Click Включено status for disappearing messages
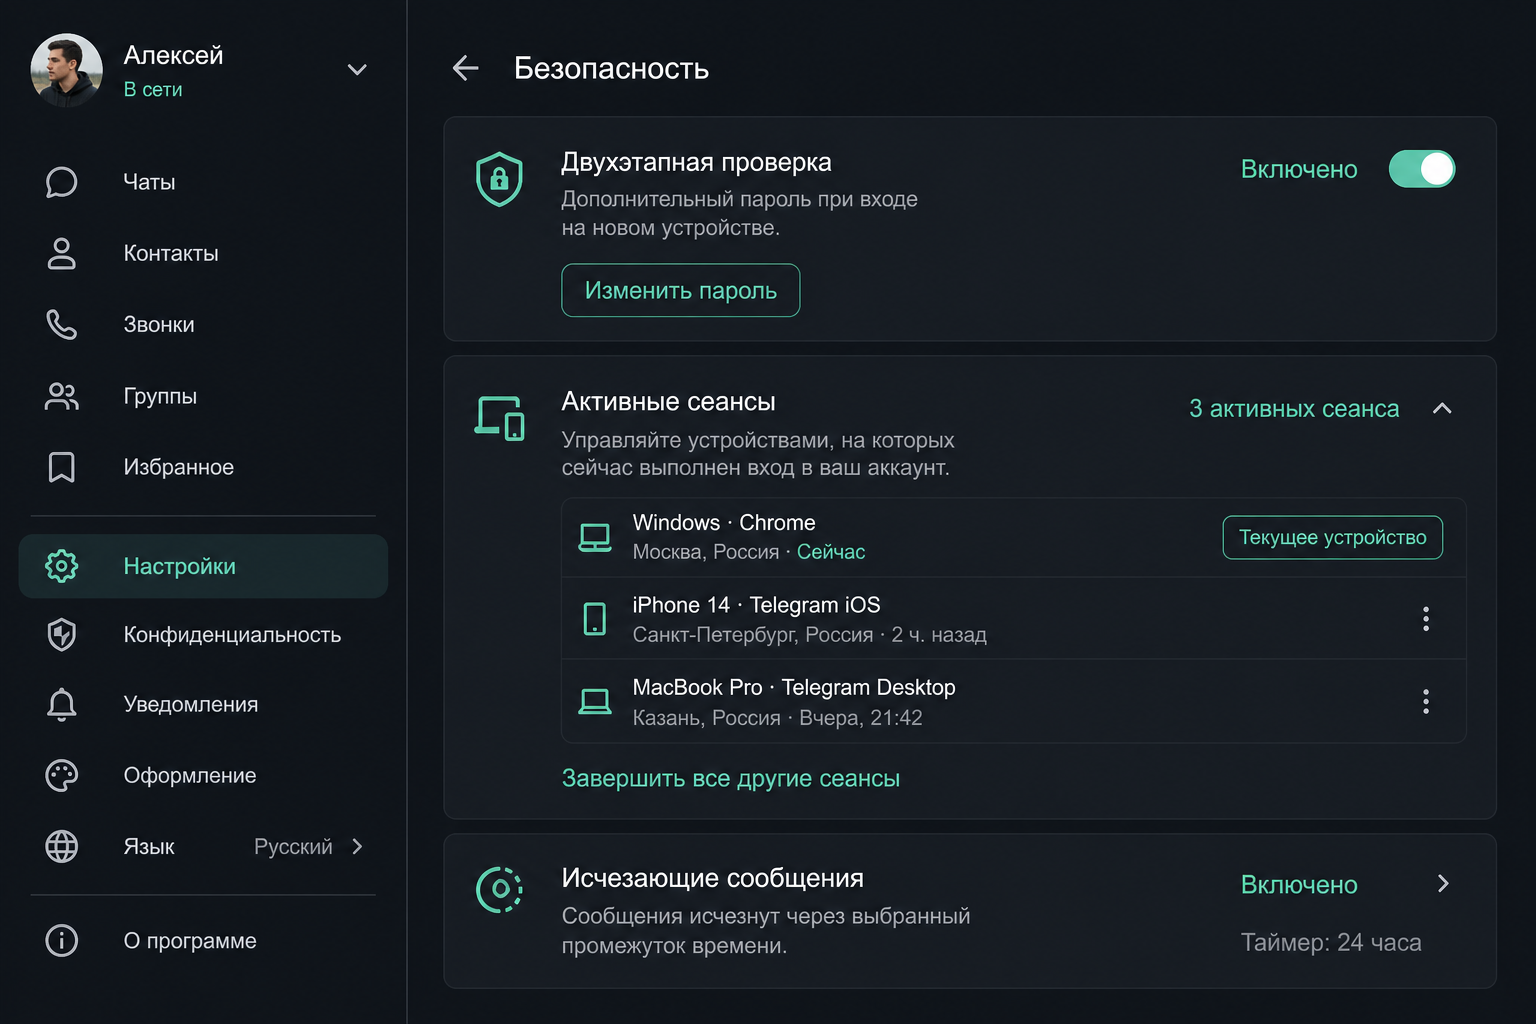The height and width of the screenshot is (1024, 1536). click(x=1299, y=885)
